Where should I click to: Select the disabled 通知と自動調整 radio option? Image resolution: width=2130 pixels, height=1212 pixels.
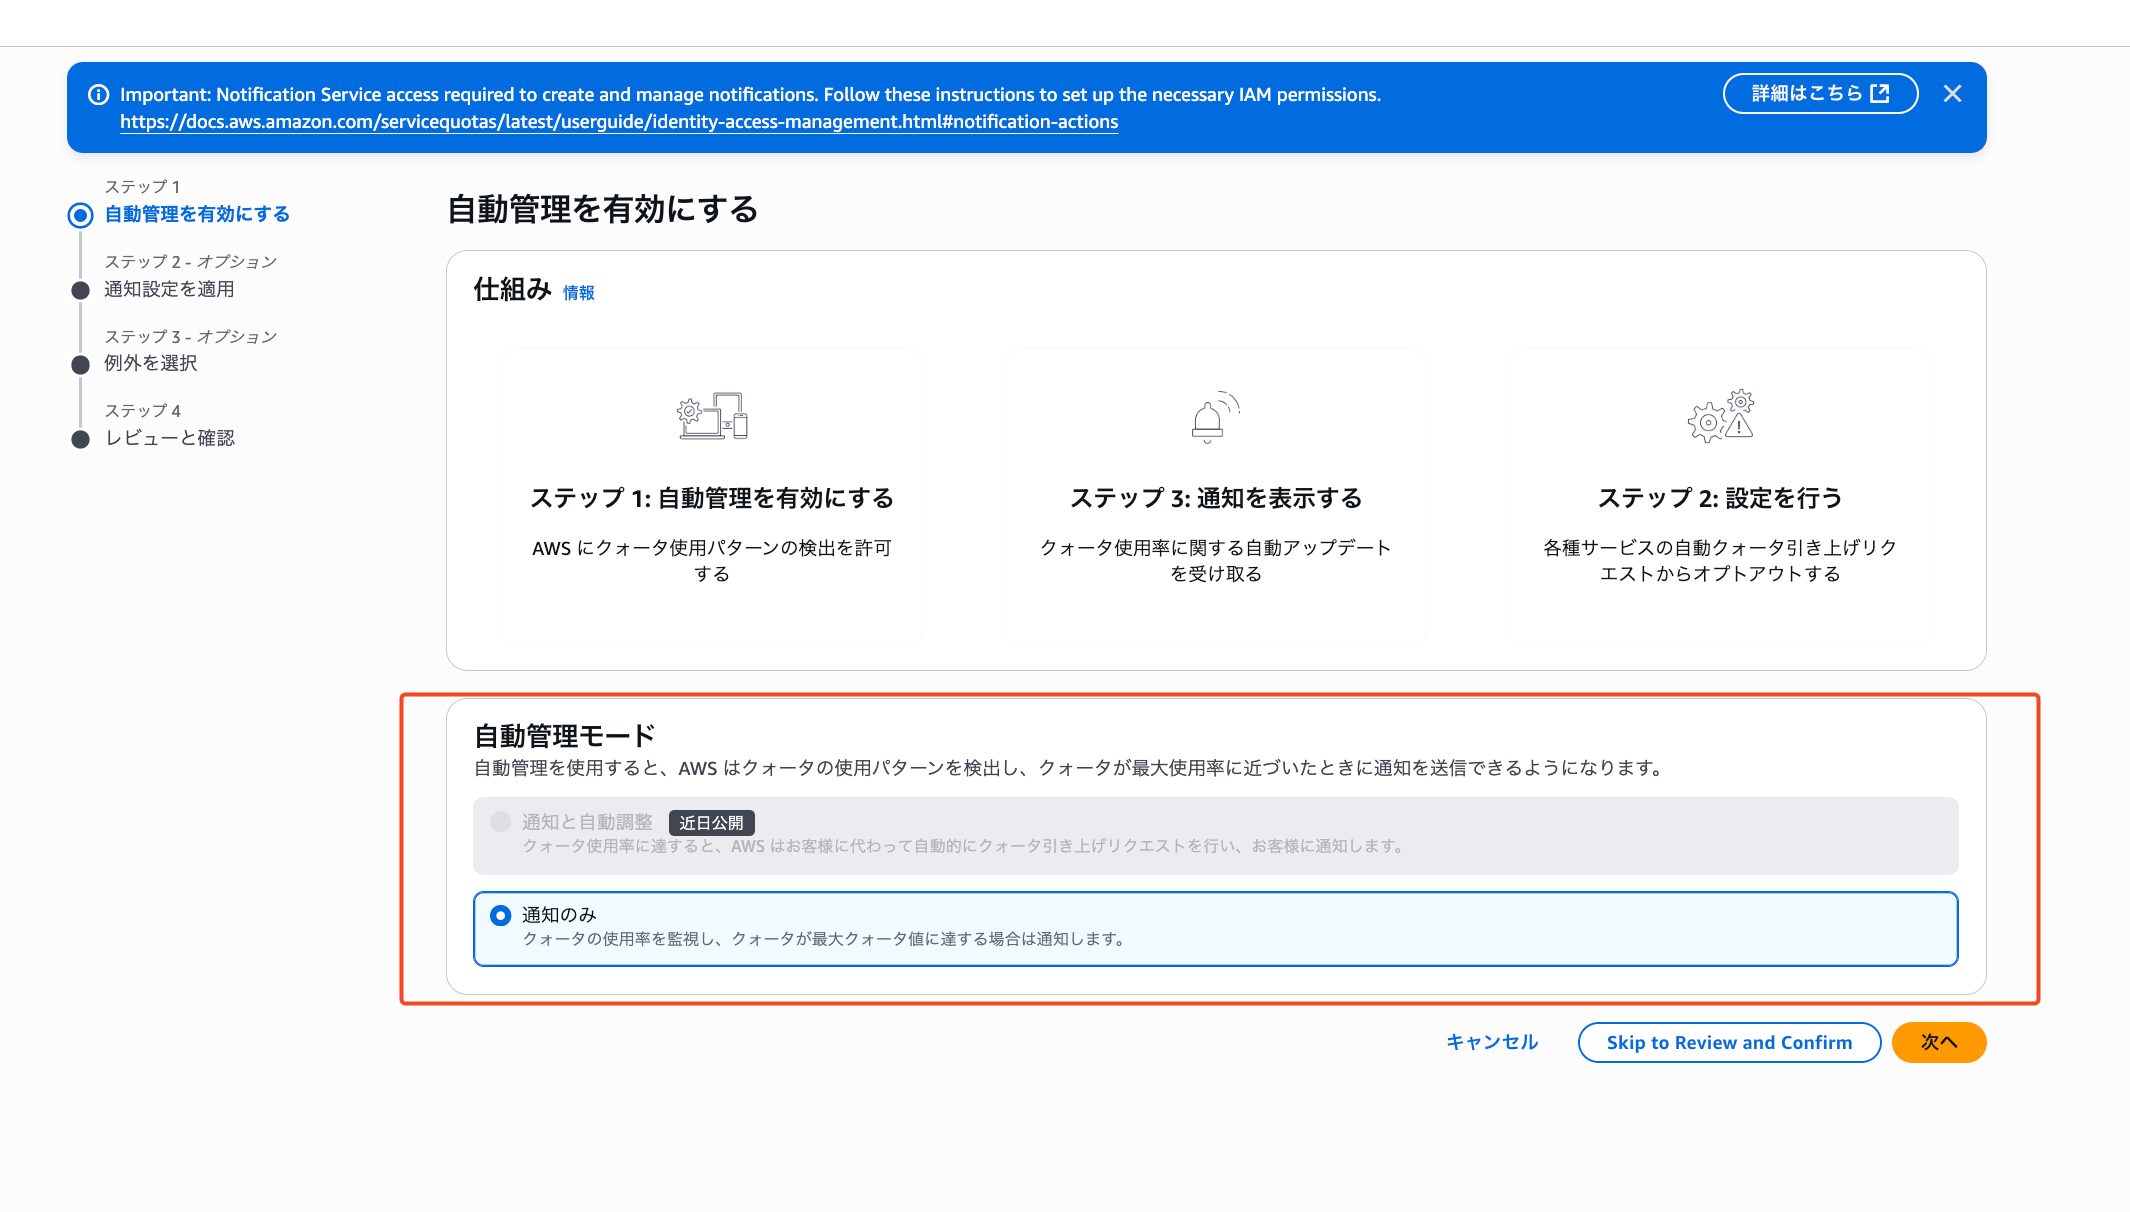click(501, 822)
